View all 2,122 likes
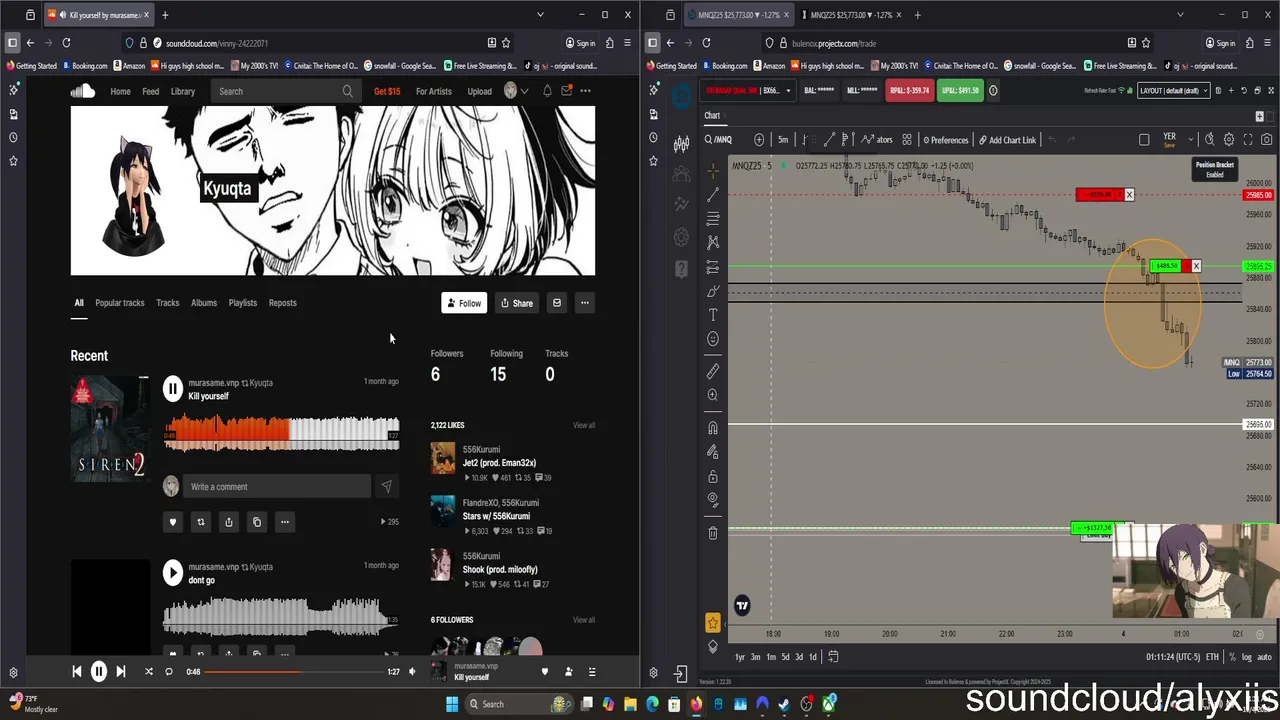The image size is (1280, 720). [x=583, y=425]
